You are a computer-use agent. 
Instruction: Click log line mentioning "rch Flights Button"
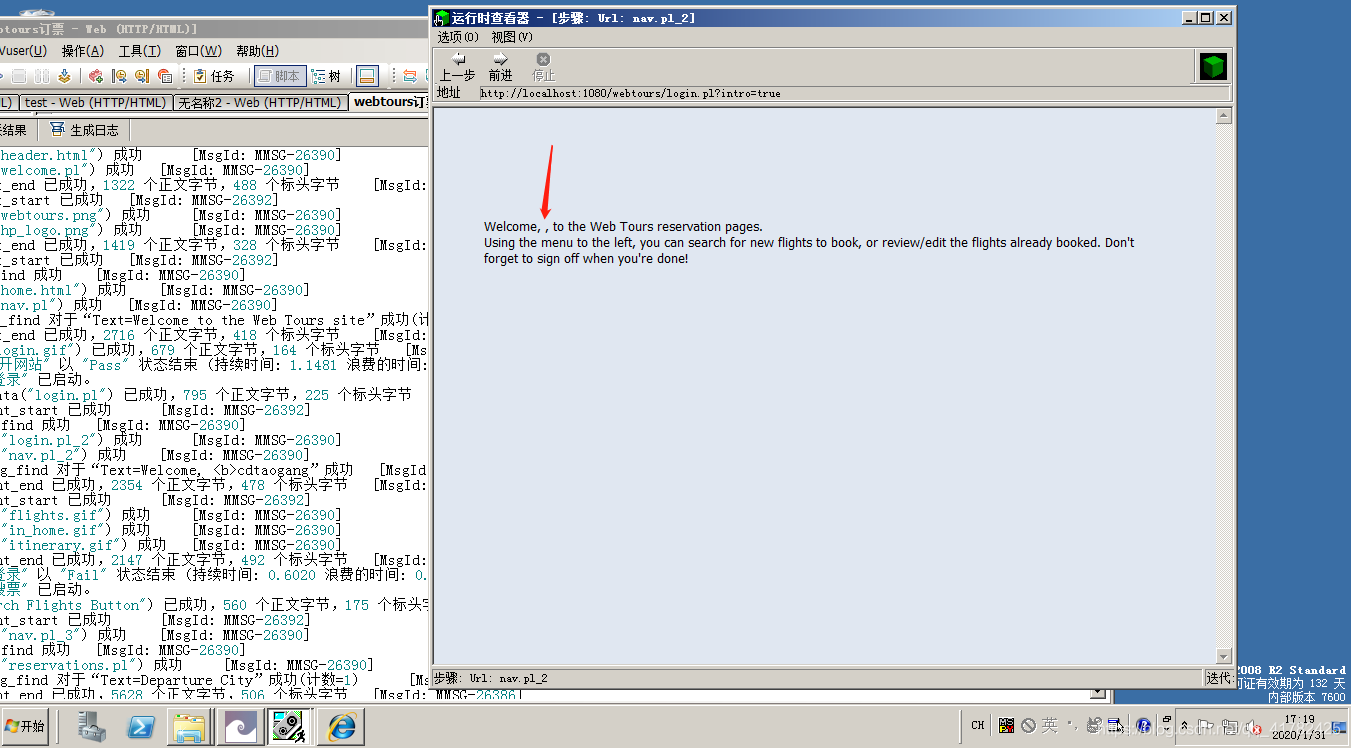pos(213,605)
